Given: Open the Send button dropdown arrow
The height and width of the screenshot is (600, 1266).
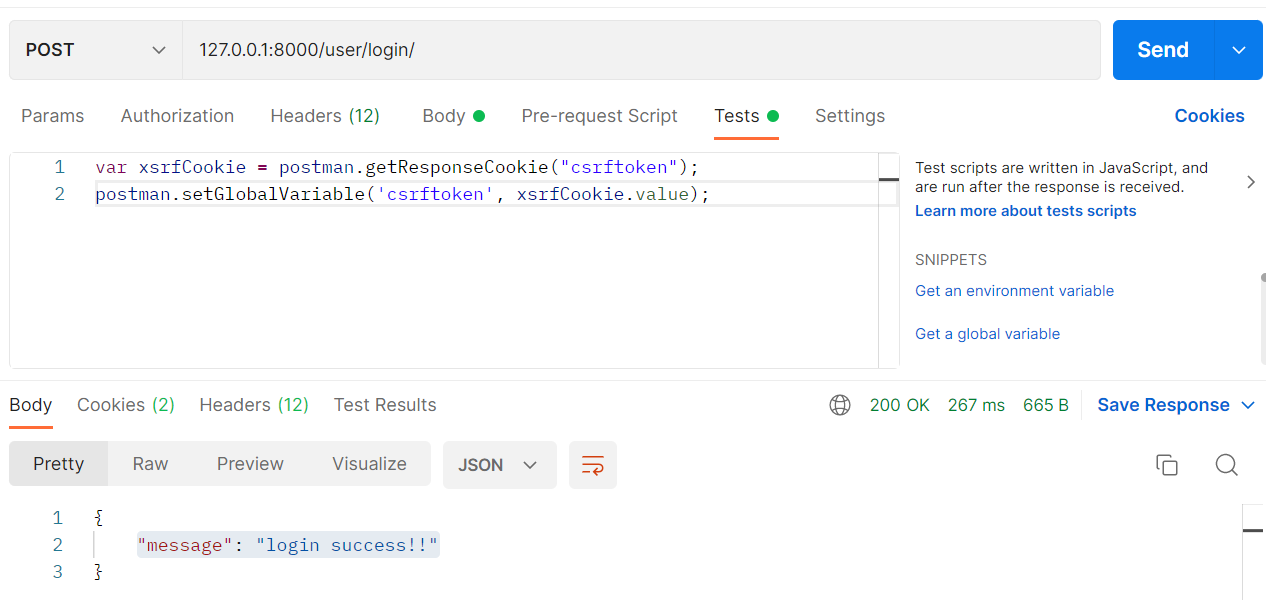Looking at the screenshot, I should click(x=1240, y=50).
